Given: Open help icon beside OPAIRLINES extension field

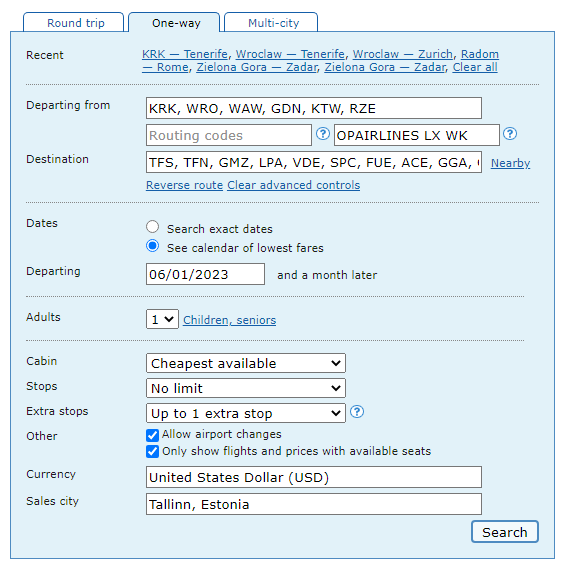Looking at the screenshot, I should pos(510,134).
